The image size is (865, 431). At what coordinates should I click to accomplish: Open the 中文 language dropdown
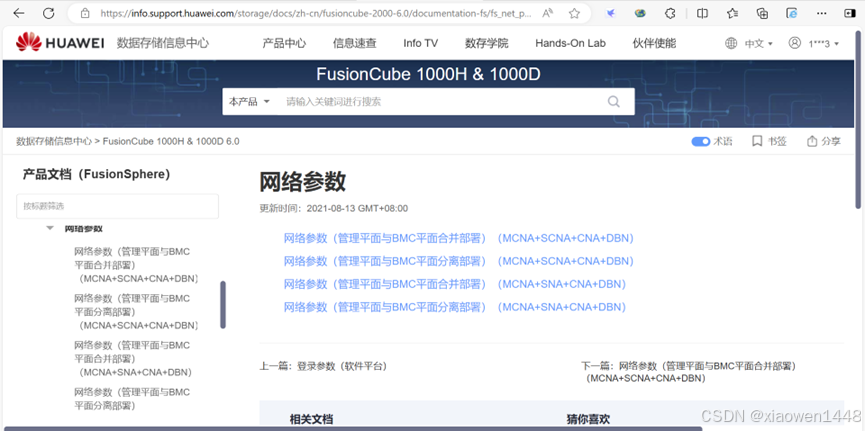[x=759, y=43]
